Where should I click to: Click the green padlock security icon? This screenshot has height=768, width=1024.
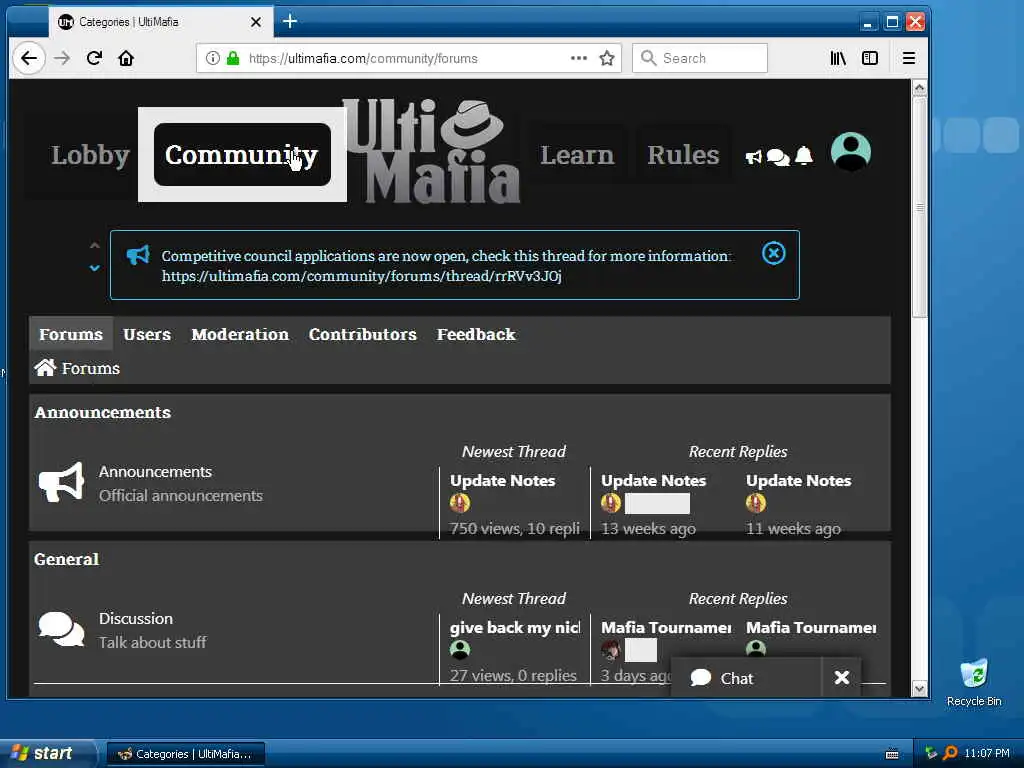point(232,58)
